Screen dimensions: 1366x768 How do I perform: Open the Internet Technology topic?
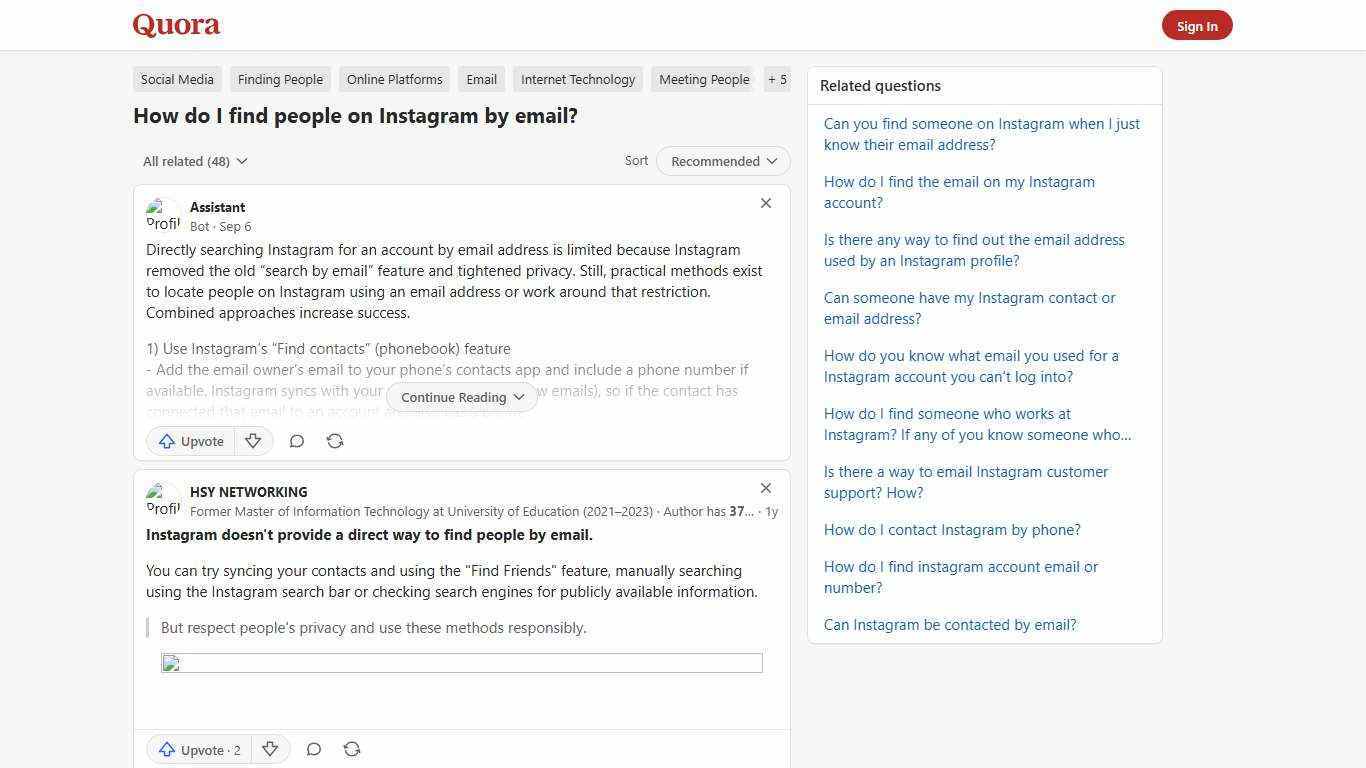(578, 79)
